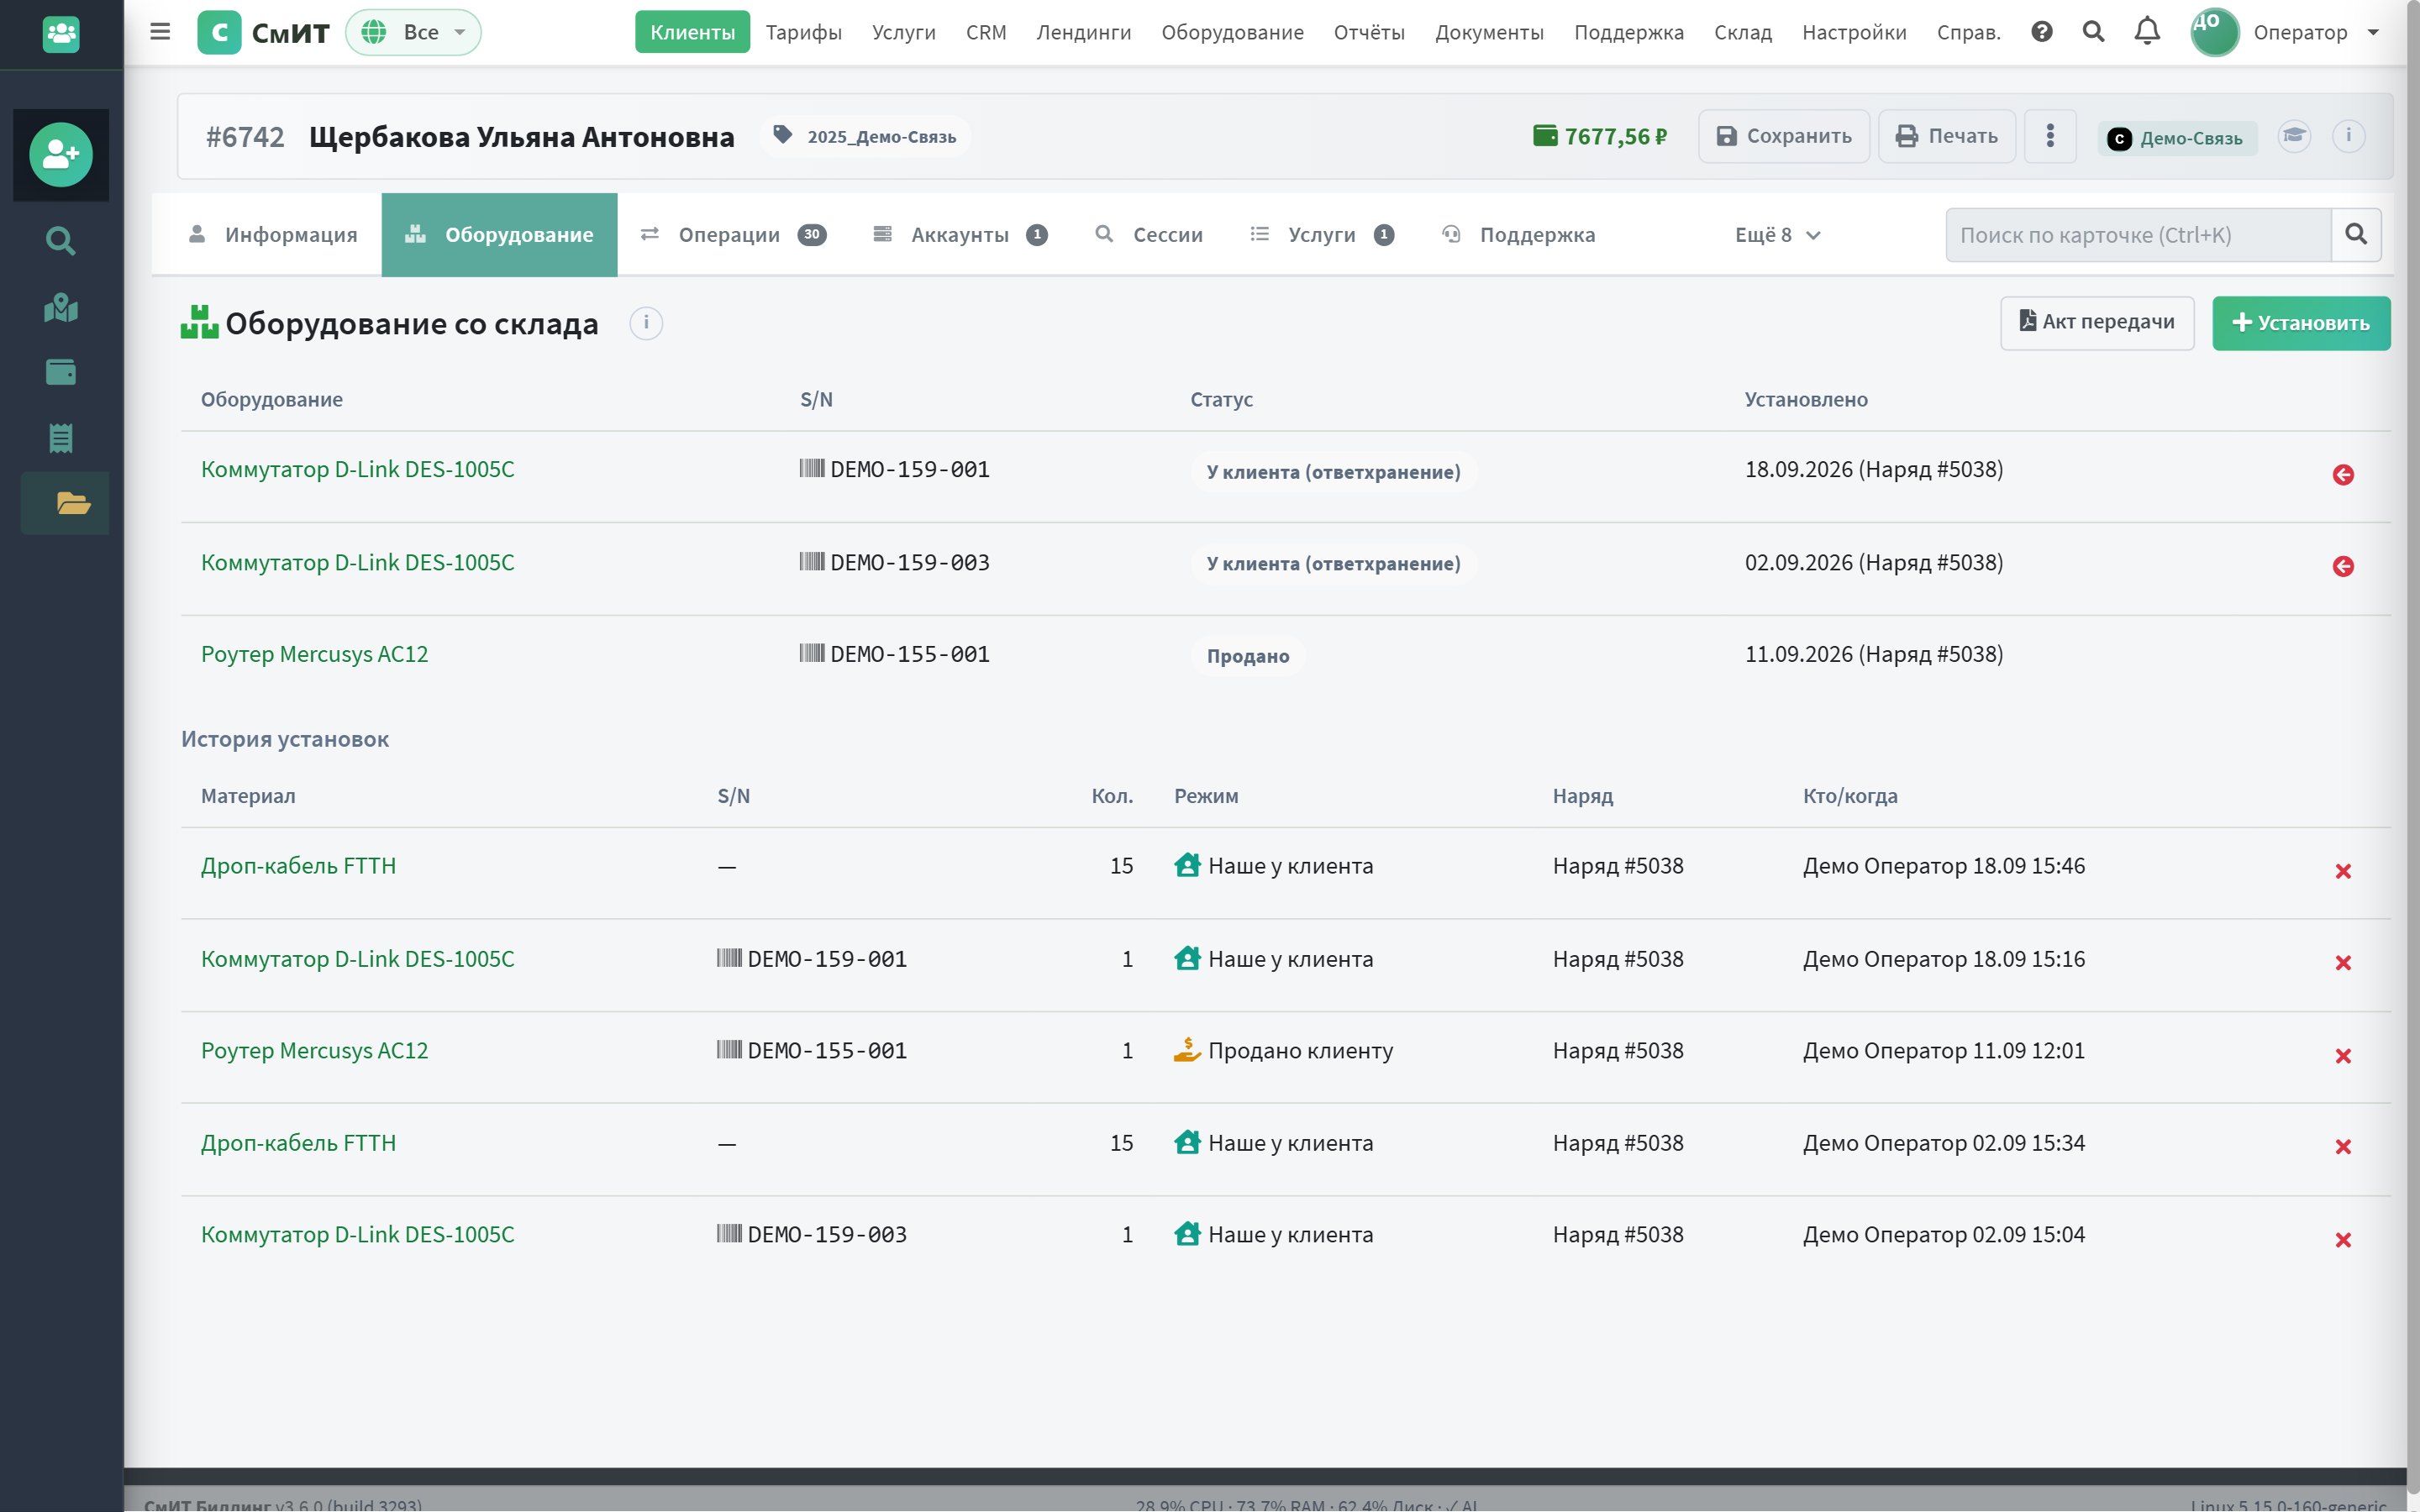Open the Оператор user menu

tap(2286, 32)
